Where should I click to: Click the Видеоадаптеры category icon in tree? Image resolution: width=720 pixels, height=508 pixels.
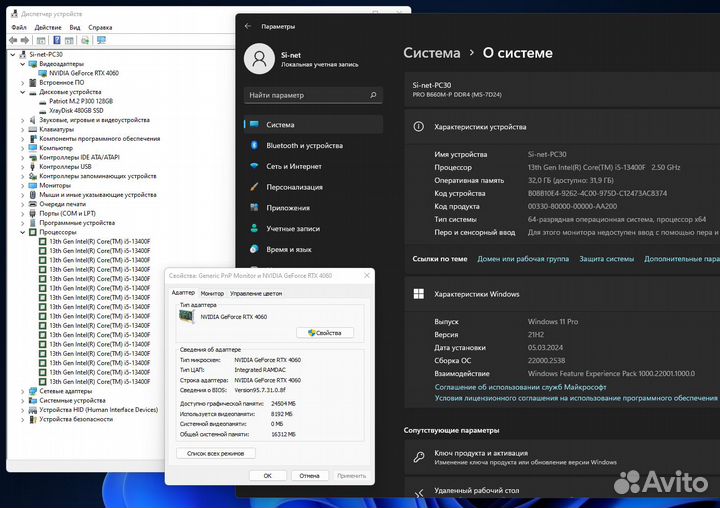click(33, 64)
